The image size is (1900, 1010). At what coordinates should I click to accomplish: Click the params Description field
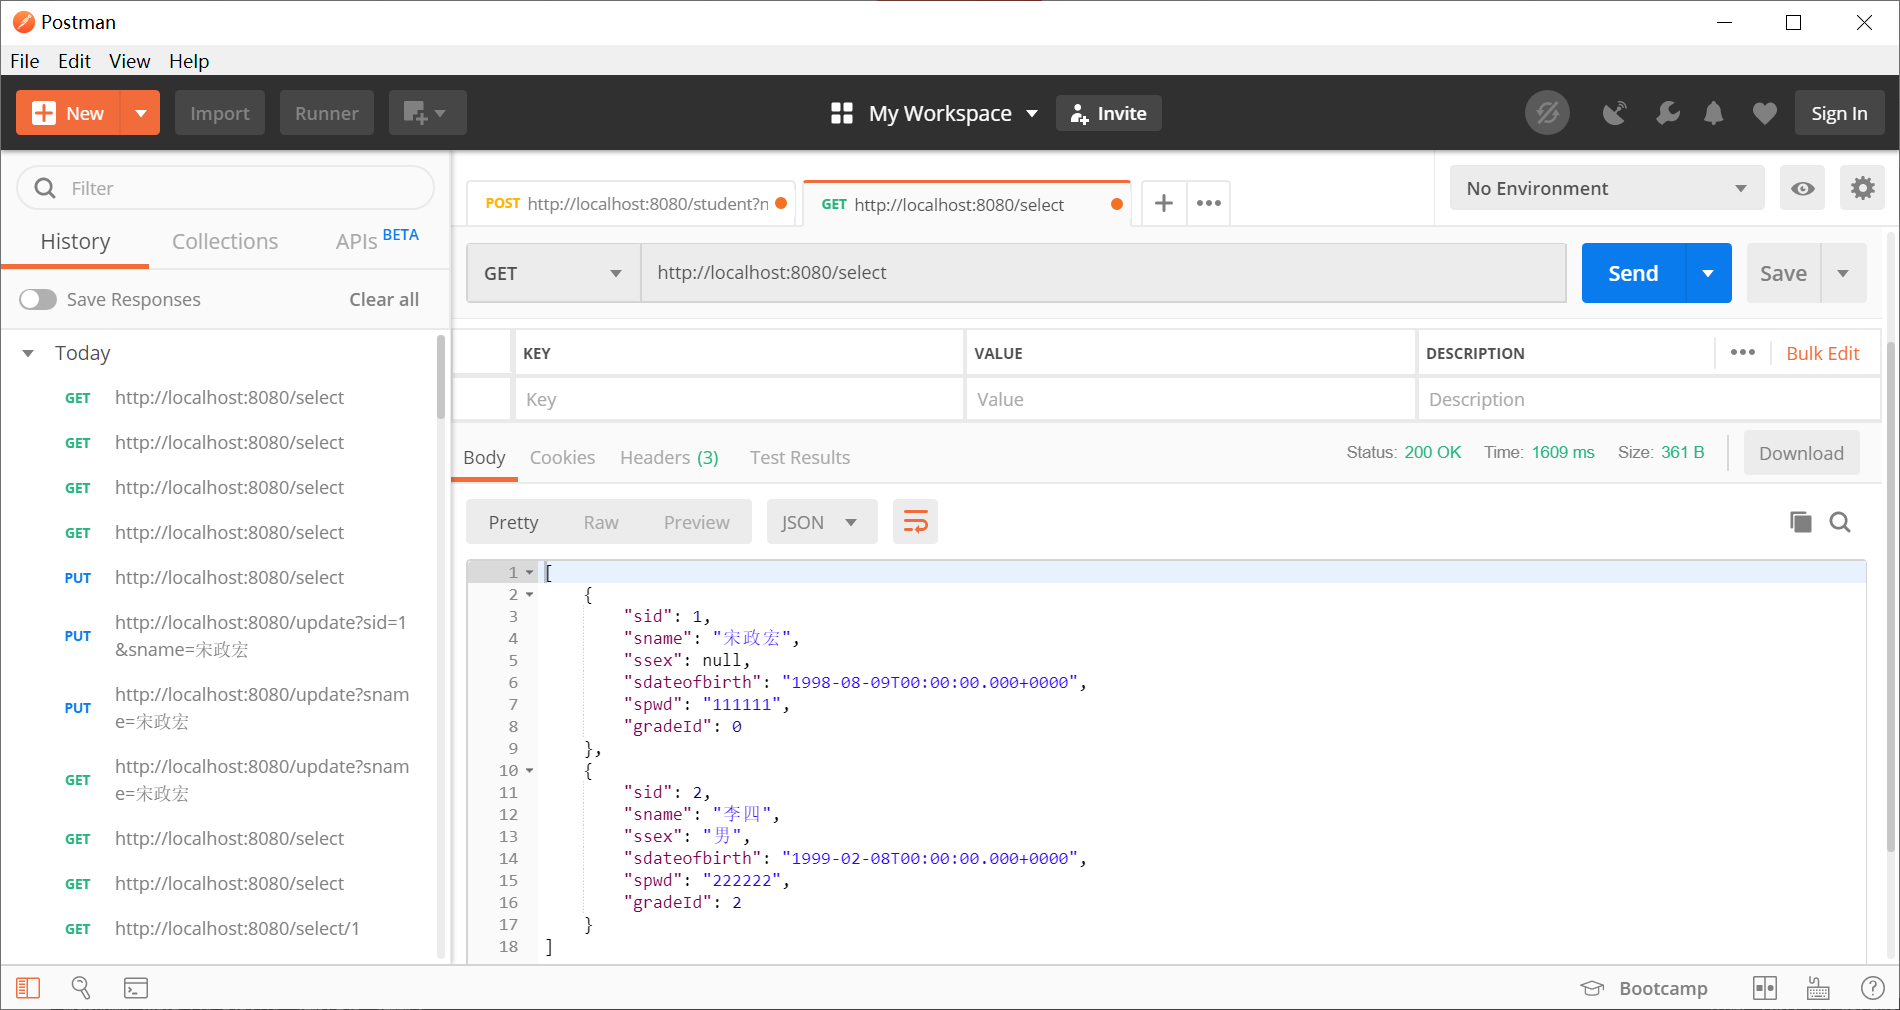(x=1648, y=399)
